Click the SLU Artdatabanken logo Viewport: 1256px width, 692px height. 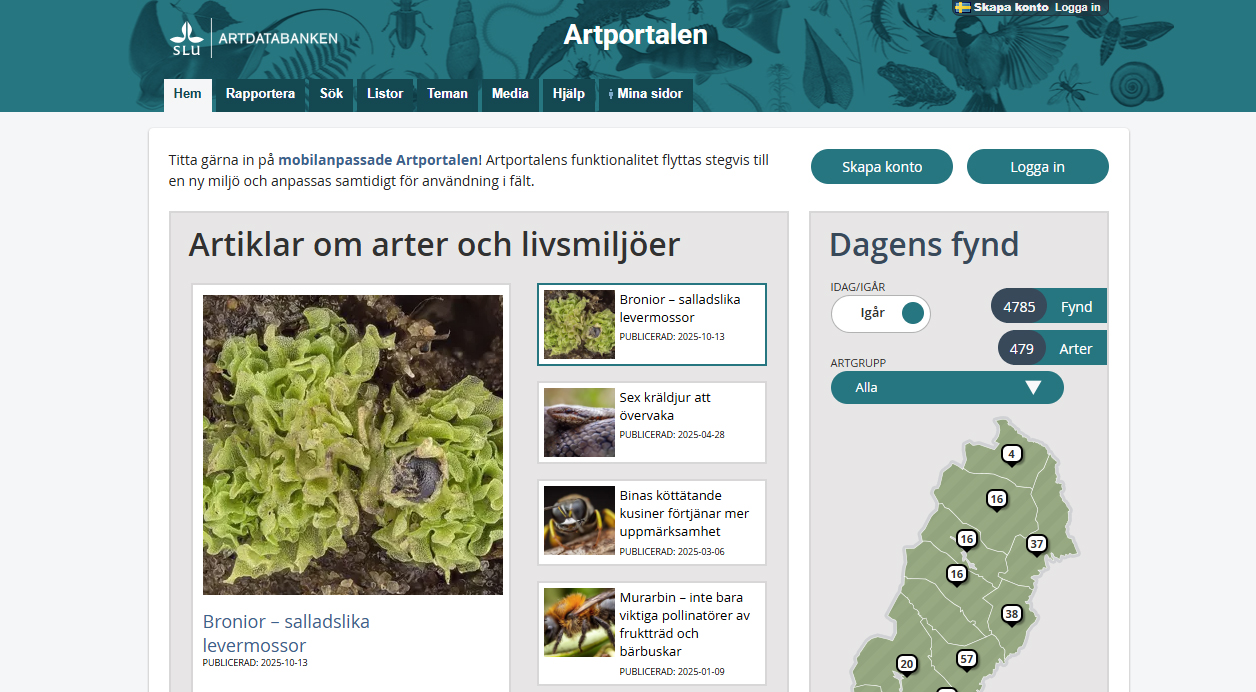(254, 38)
